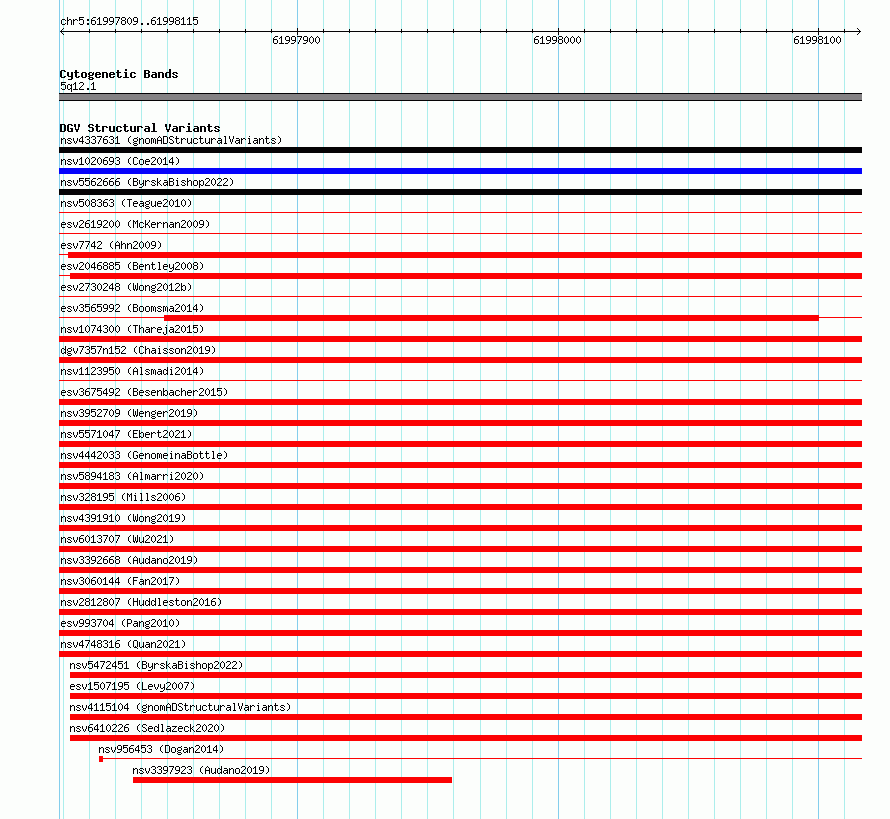The height and width of the screenshot is (819, 890).
Task: Open variant nsv3392668 (Audano2019)
Action: 129,560
